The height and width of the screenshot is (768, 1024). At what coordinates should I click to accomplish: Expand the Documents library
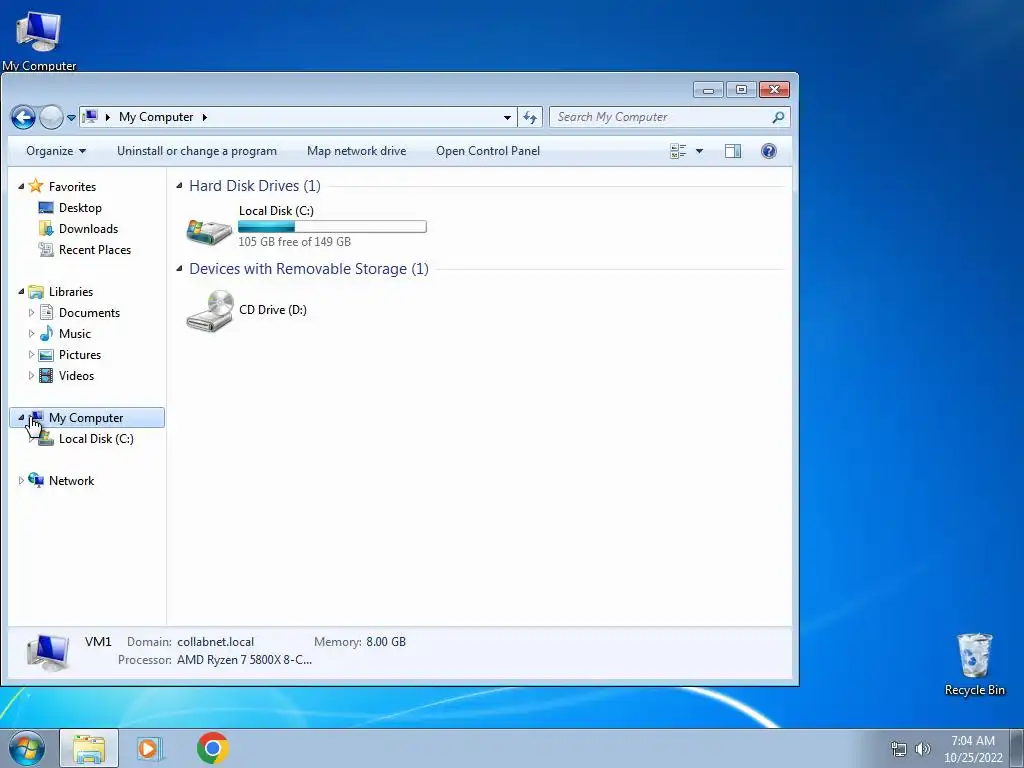coord(31,313)
